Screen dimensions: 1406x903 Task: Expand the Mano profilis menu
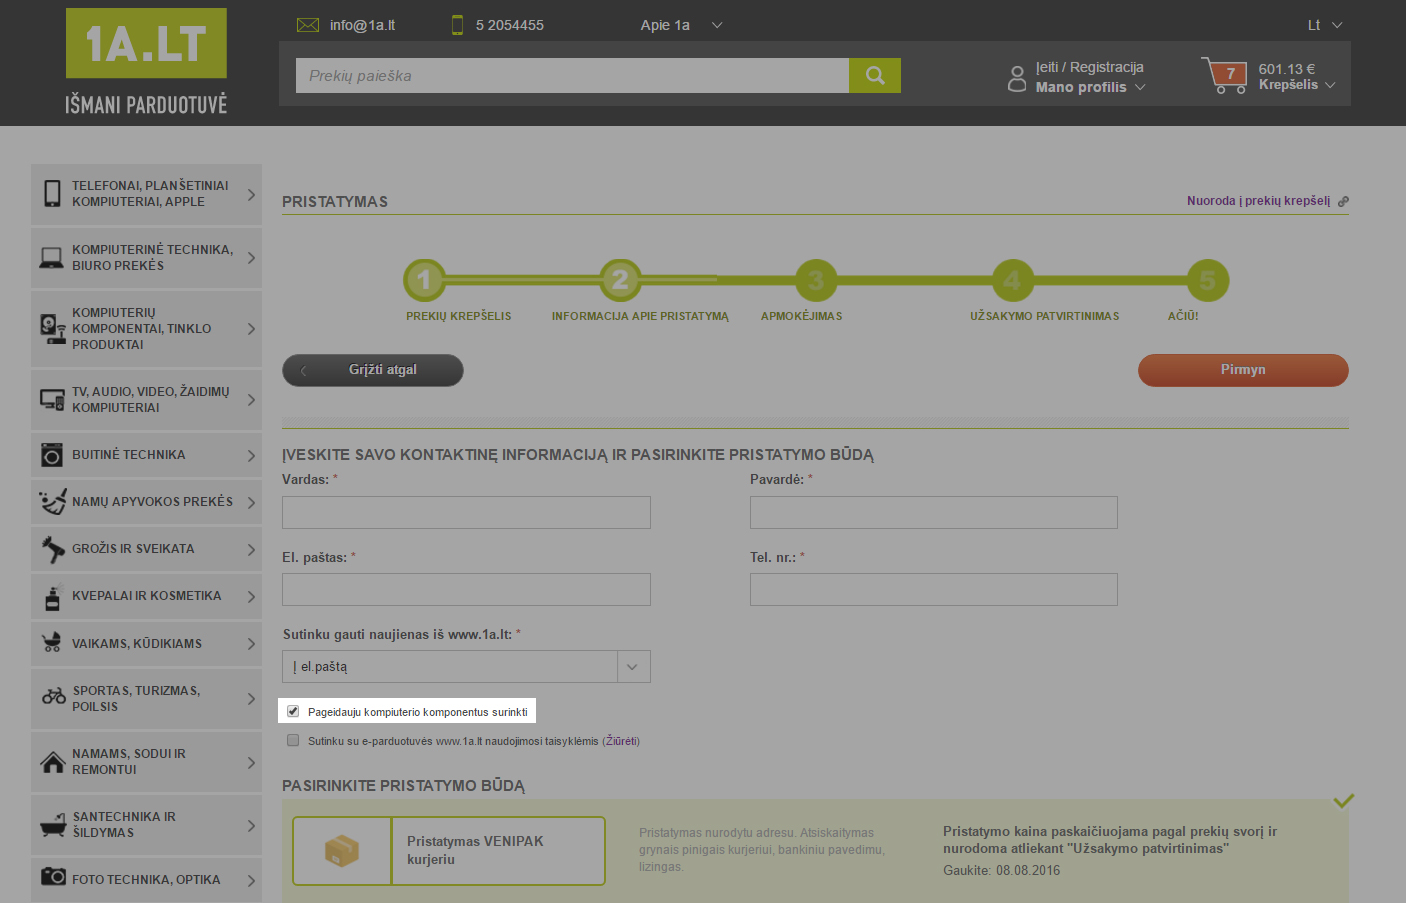(x=1090, y=87)
